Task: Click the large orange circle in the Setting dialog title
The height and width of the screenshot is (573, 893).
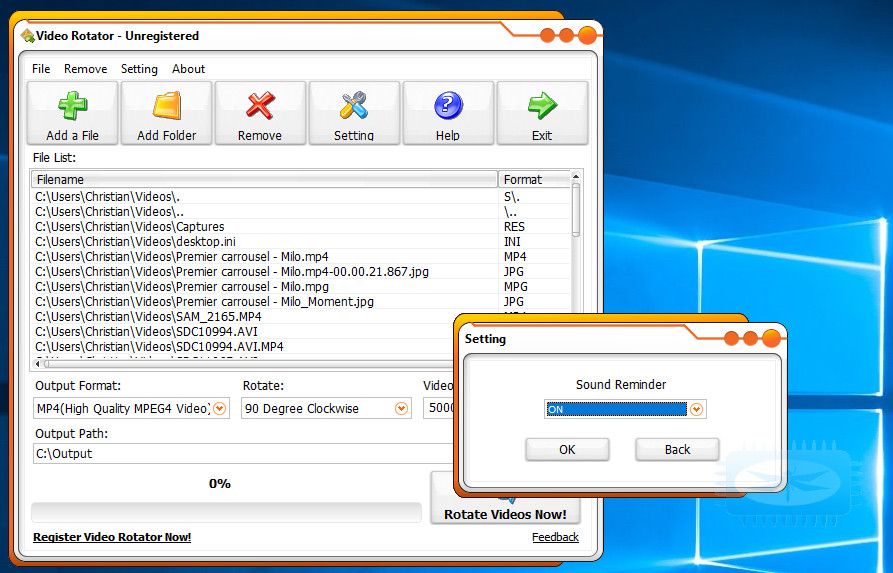Action: 772,338
